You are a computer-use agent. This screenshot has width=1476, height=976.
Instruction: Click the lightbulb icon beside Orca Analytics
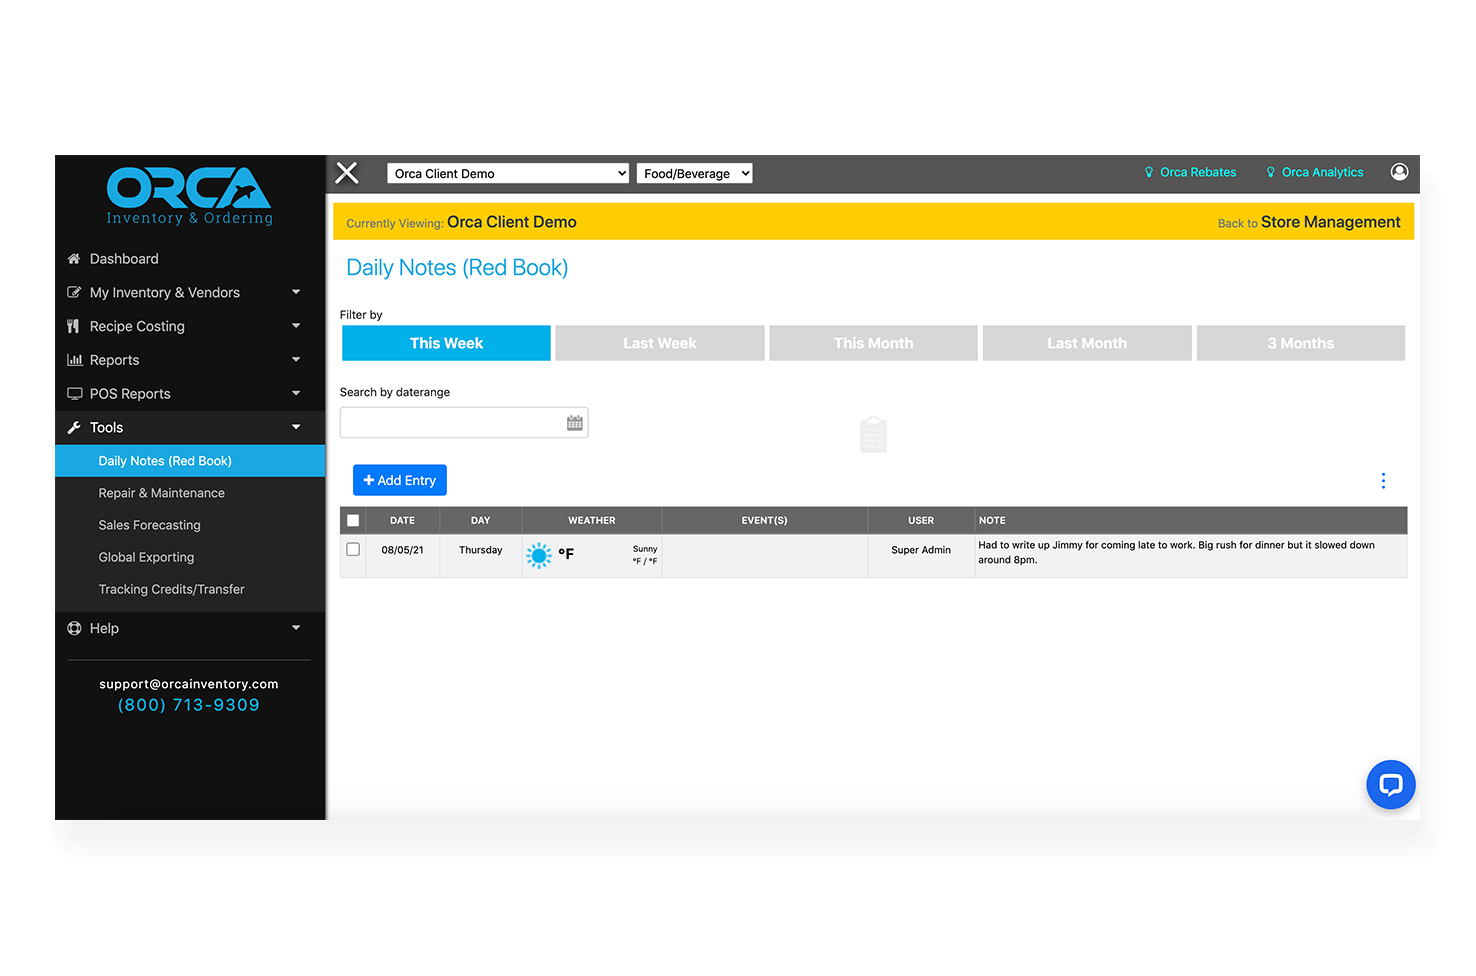[1271, 172]
